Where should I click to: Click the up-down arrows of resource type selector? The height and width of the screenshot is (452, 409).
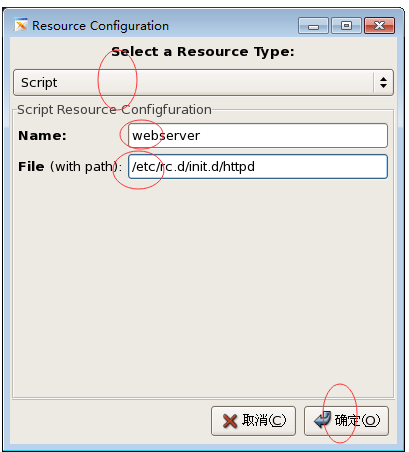[383, 82]
